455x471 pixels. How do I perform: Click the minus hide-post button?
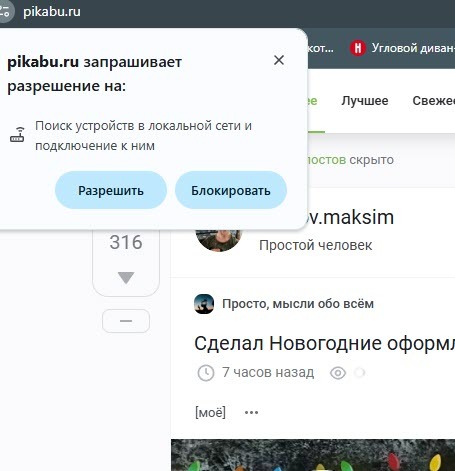[x=126, y=321]
